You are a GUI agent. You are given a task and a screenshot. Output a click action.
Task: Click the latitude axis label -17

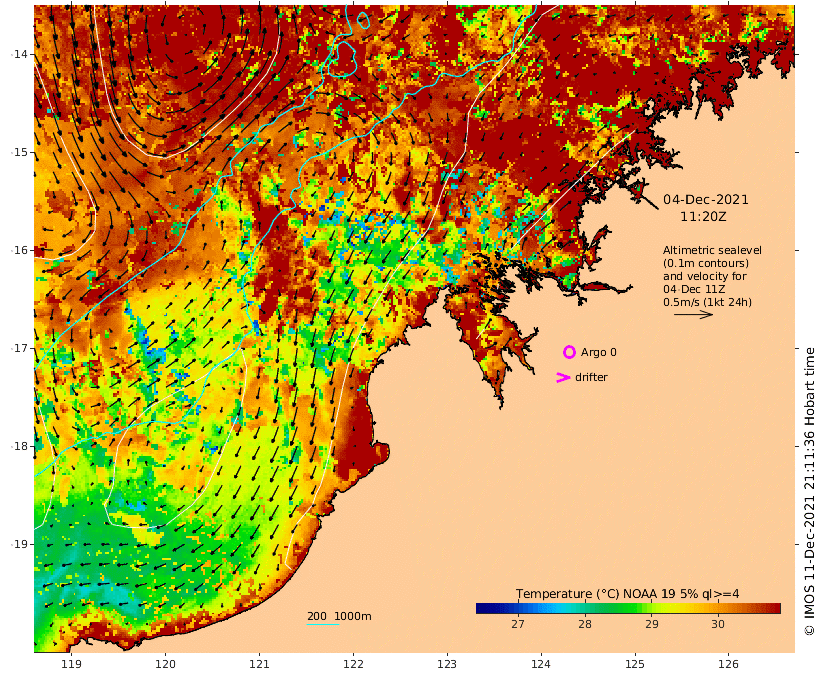click(x=20, y=348)
